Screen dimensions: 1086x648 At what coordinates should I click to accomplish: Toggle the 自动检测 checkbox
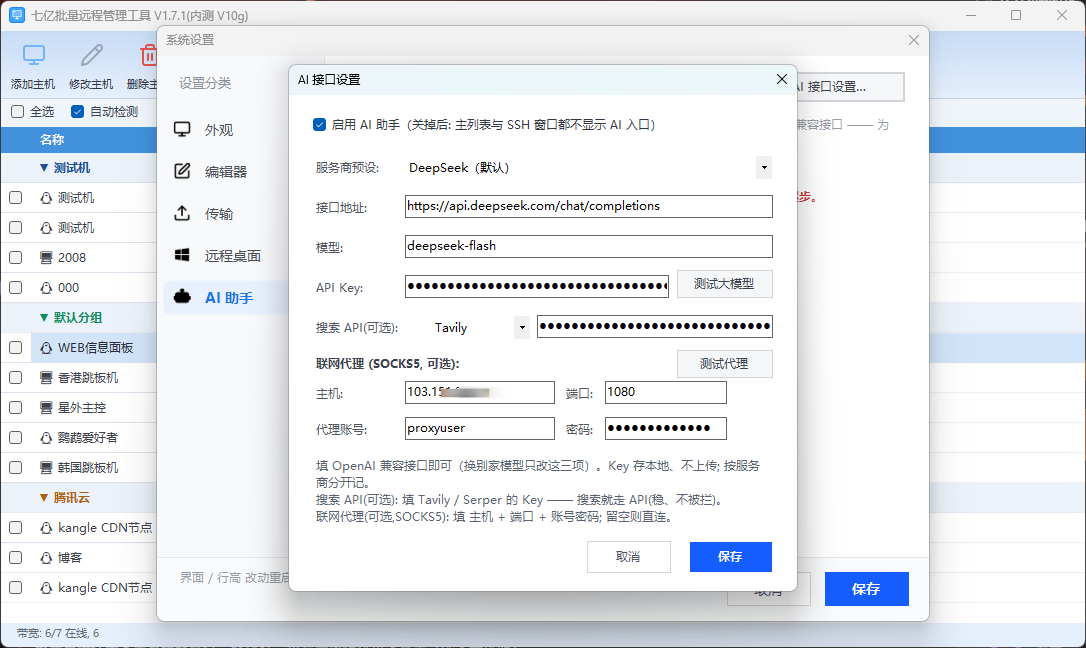[78, 111]
